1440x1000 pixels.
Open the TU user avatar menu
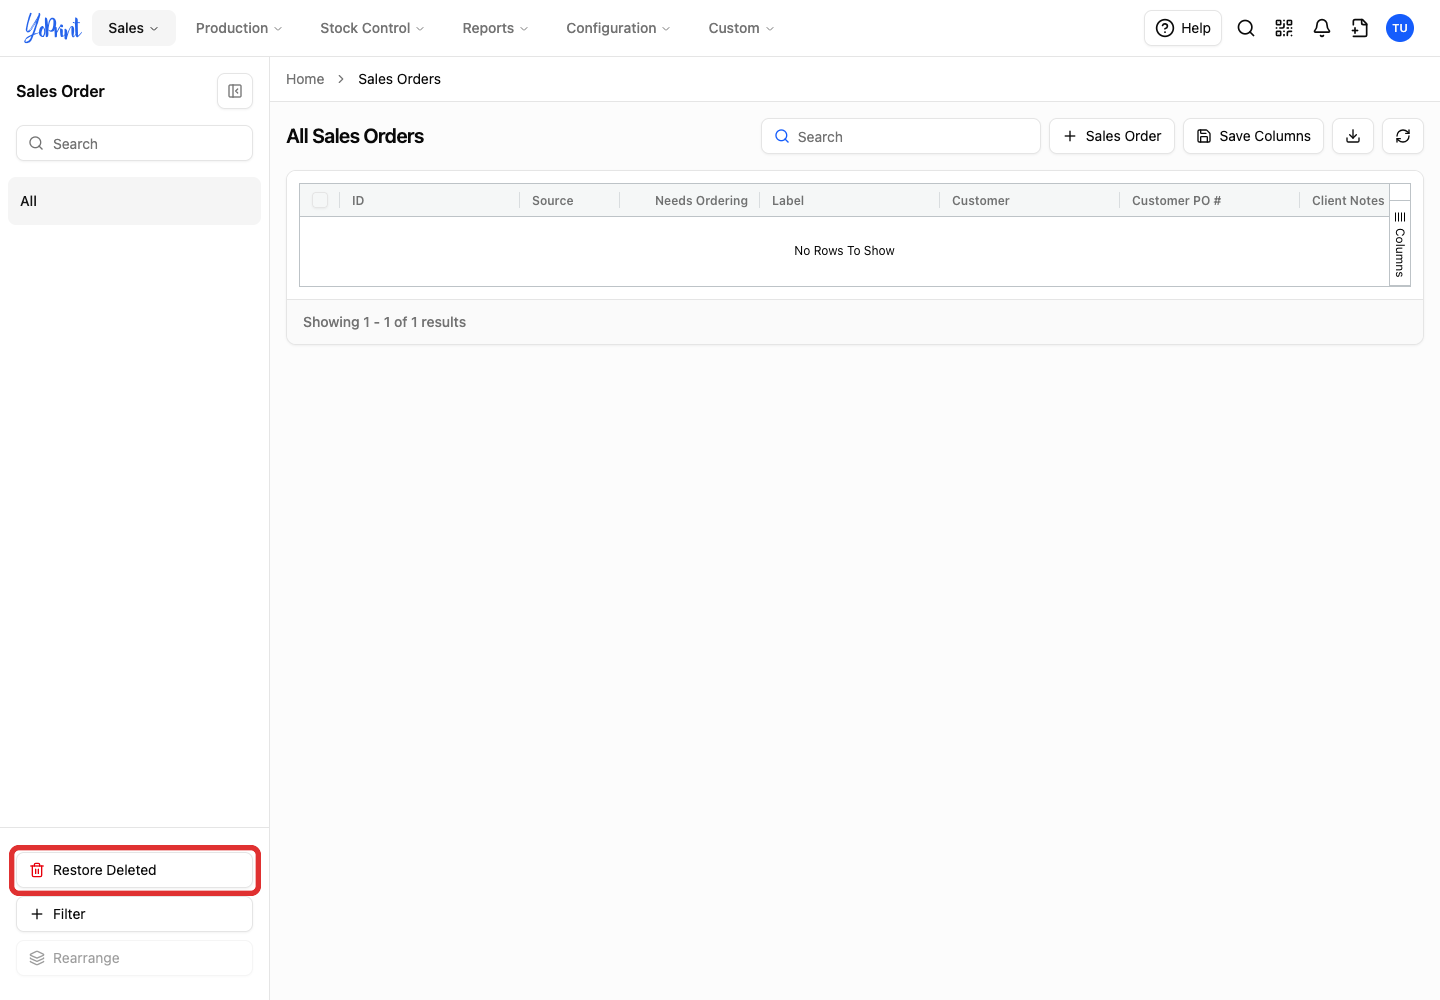1400,28
